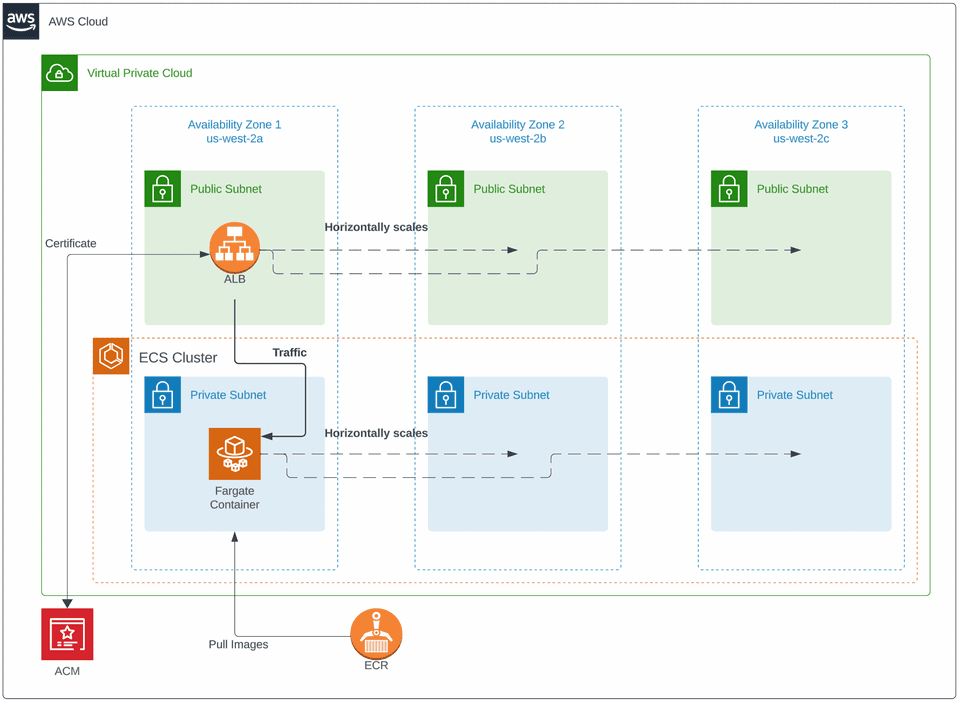The image size is (960, 702).
Task: Click Horizontally scales label beside the ALB
Action: [376, 227]
